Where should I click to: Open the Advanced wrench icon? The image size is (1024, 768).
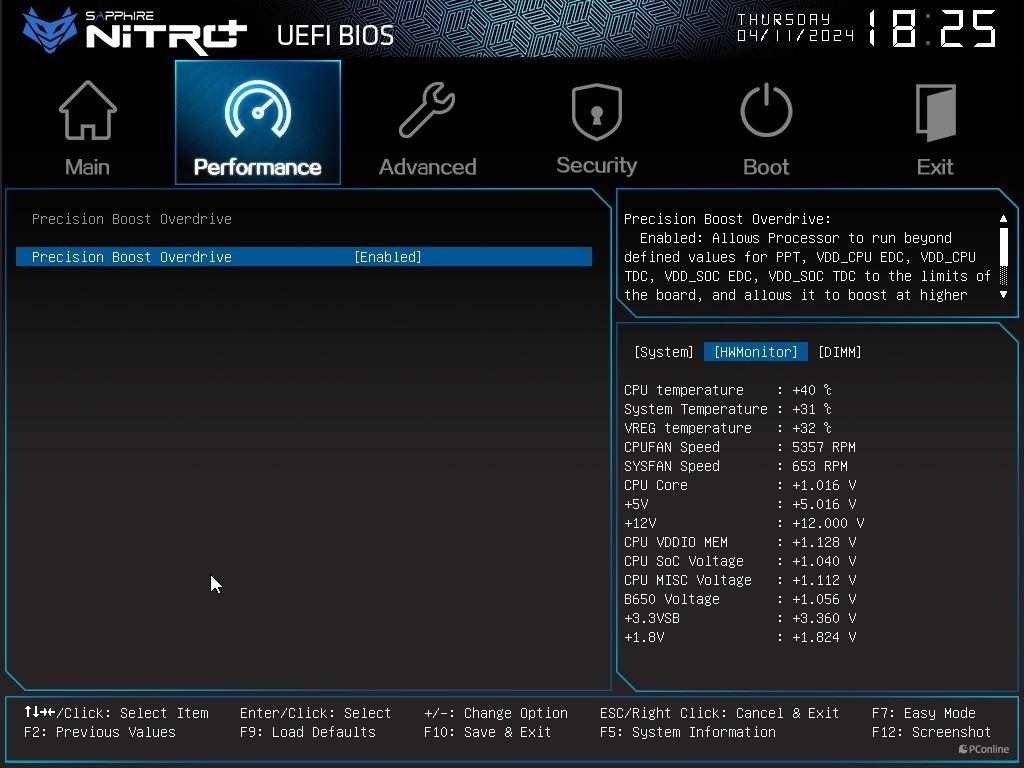427,110
